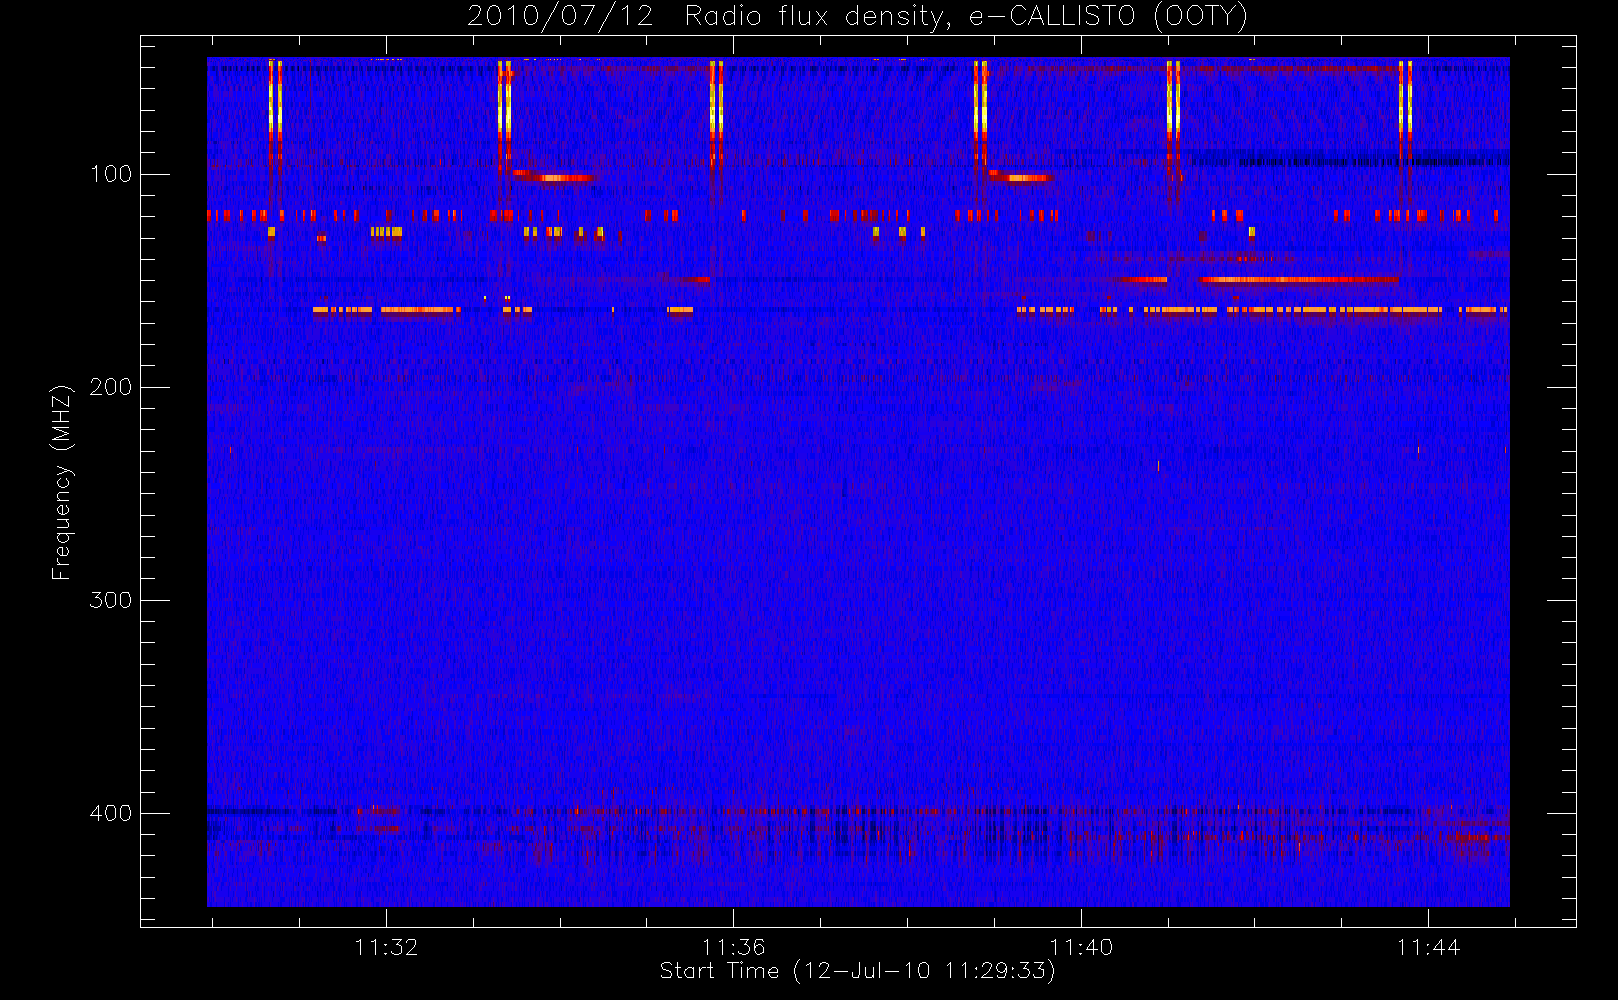Image resolution: width=1618 pixels, height=1000 pixels.
Task: Click the time tick label '11:40'
Action: pyautogui.click(x=1081, y=947)
